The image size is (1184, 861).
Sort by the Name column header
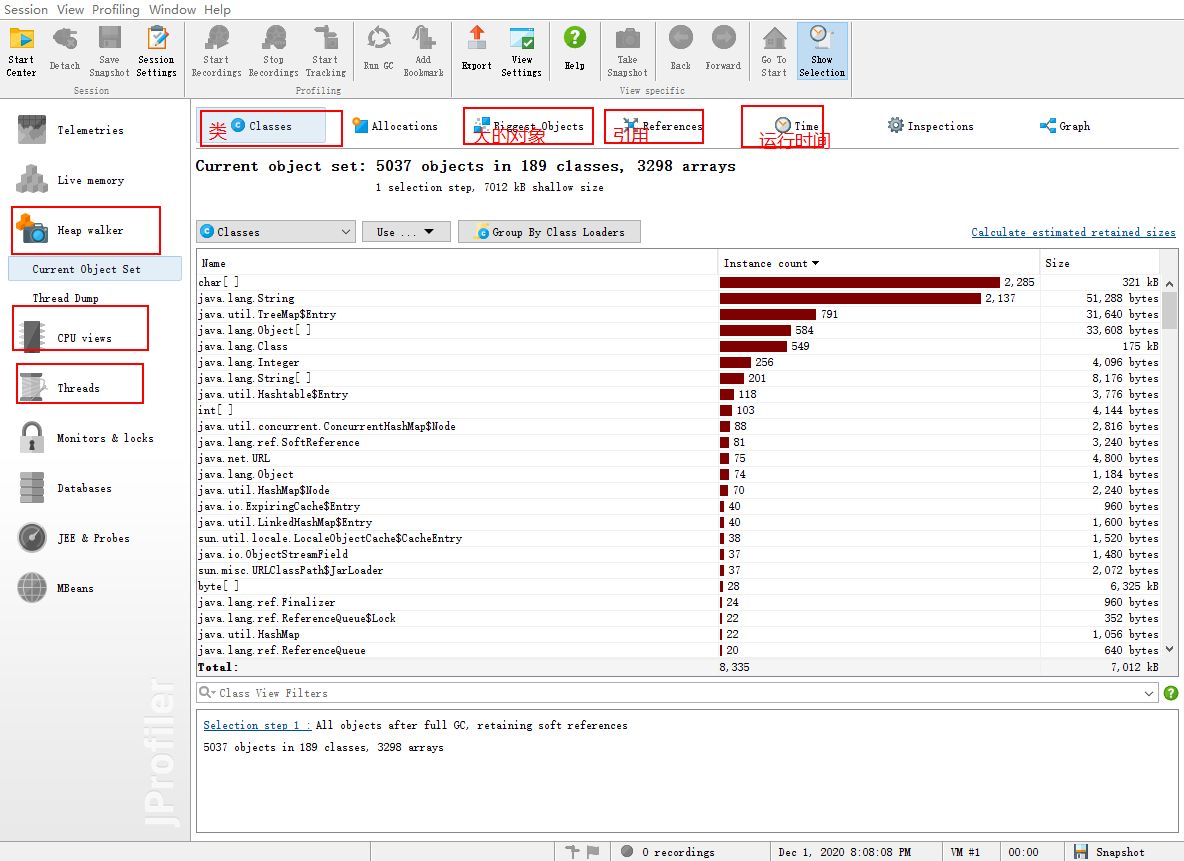[457, 263]
